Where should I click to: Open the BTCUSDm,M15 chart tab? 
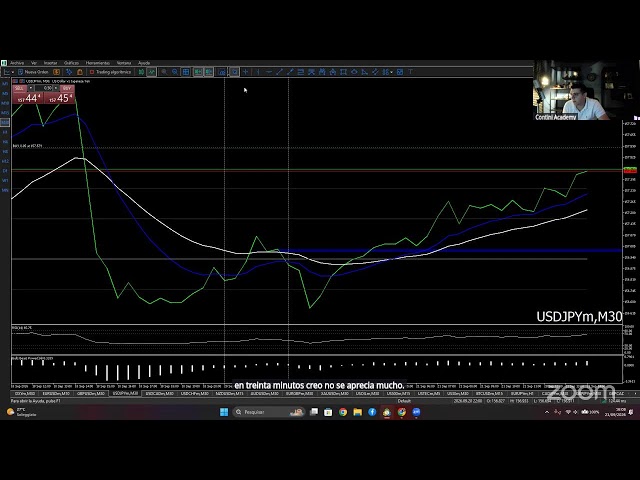[x=489, y=394]
